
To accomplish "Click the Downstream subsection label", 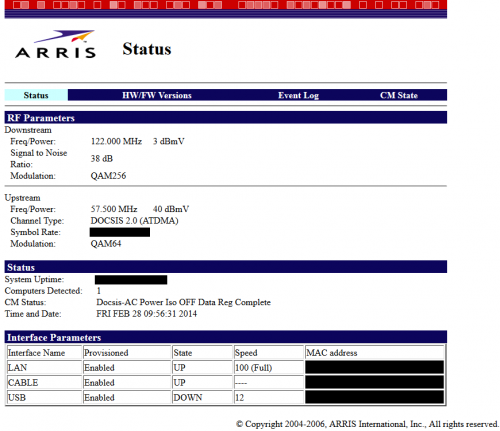I will click(28, 130).
